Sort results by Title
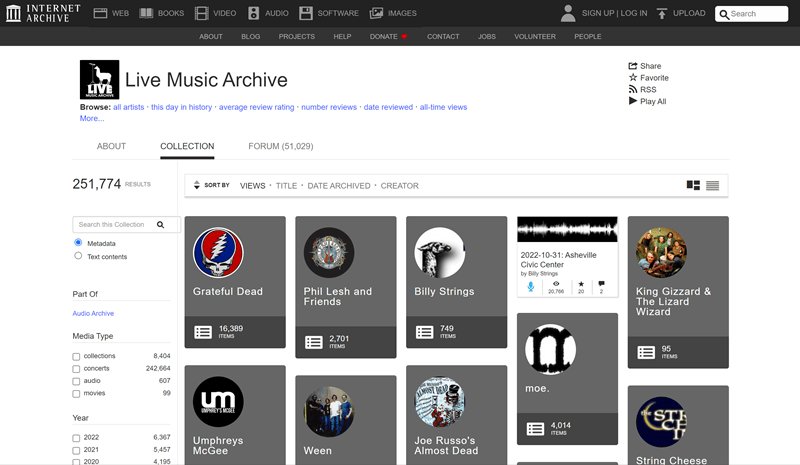The image size is (800, 465). pos(286,186)
